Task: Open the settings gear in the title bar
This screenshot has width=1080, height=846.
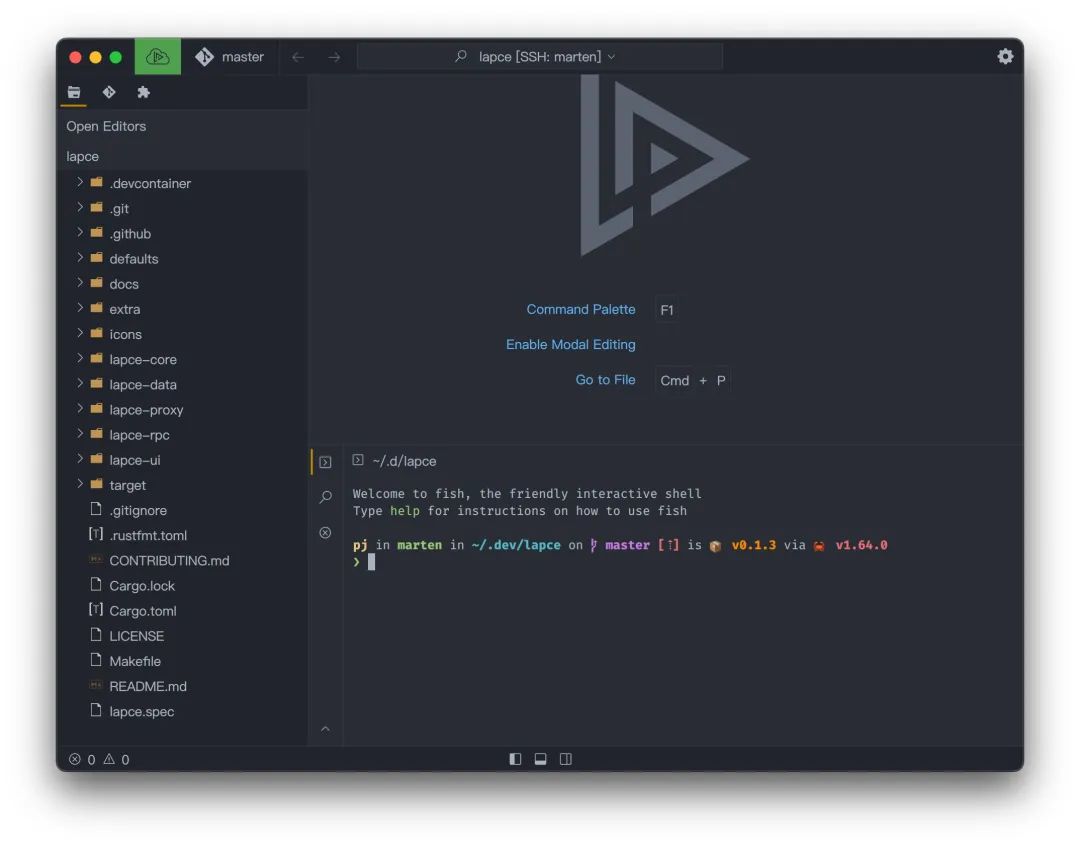Action: 1005,57
